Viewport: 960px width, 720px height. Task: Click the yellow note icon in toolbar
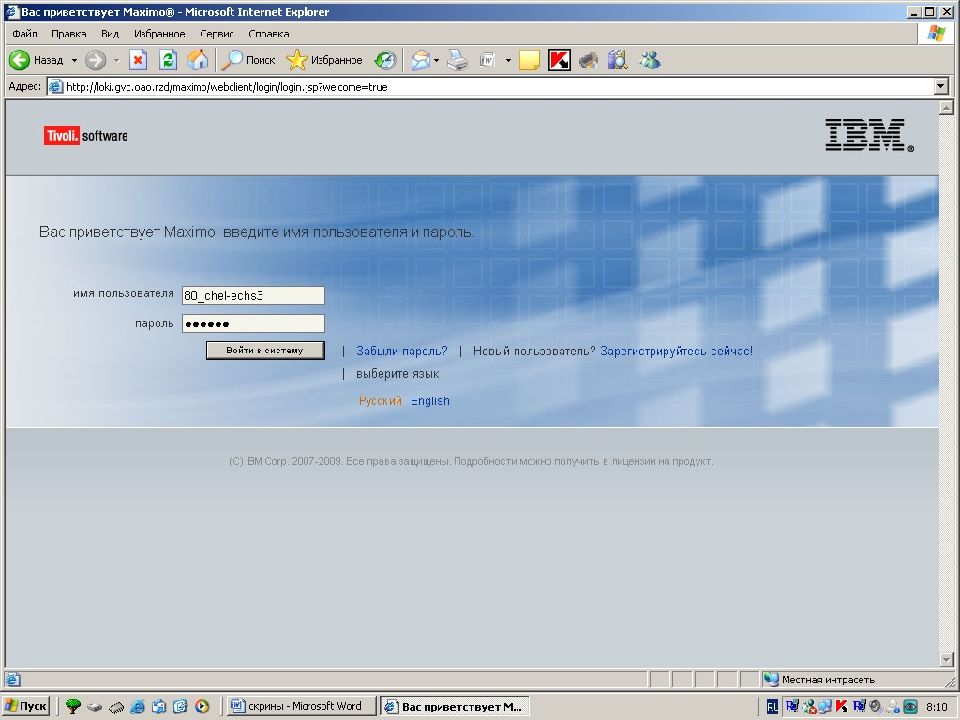(x=529, y=60)
